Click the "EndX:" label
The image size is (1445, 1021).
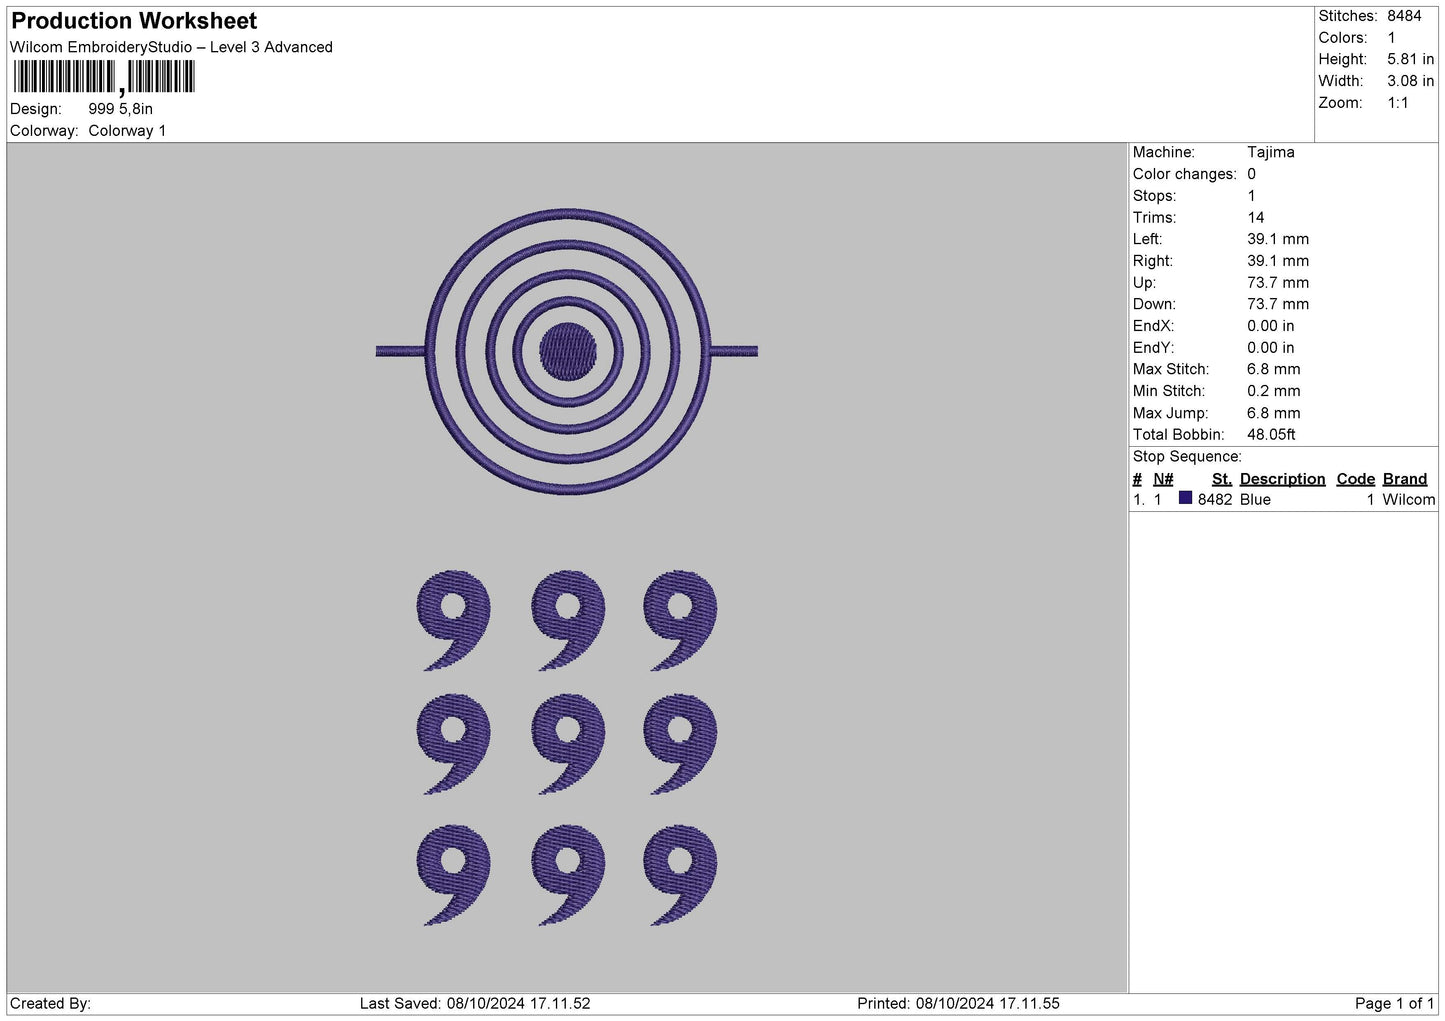coord(1153,326)
